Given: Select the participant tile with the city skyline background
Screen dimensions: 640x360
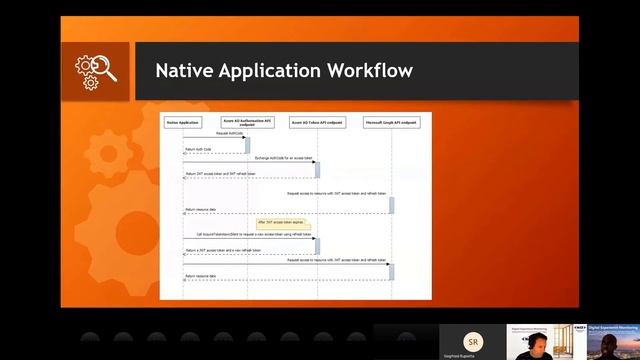Looking at the screenshot, I should (x=613, y=342).
